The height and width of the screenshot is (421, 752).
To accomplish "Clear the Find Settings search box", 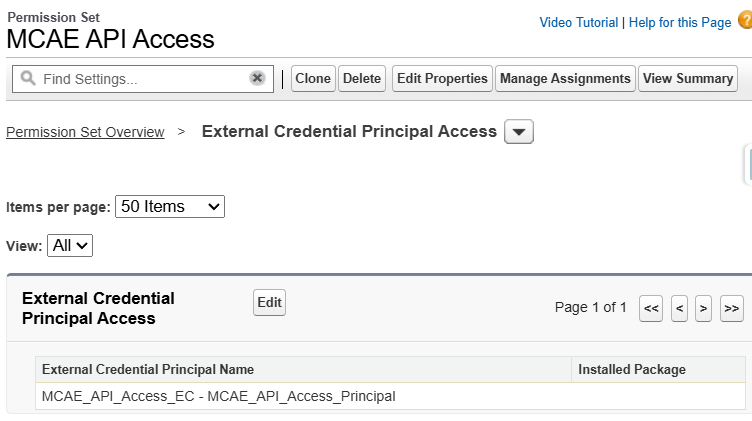I will tap(257, 78).
